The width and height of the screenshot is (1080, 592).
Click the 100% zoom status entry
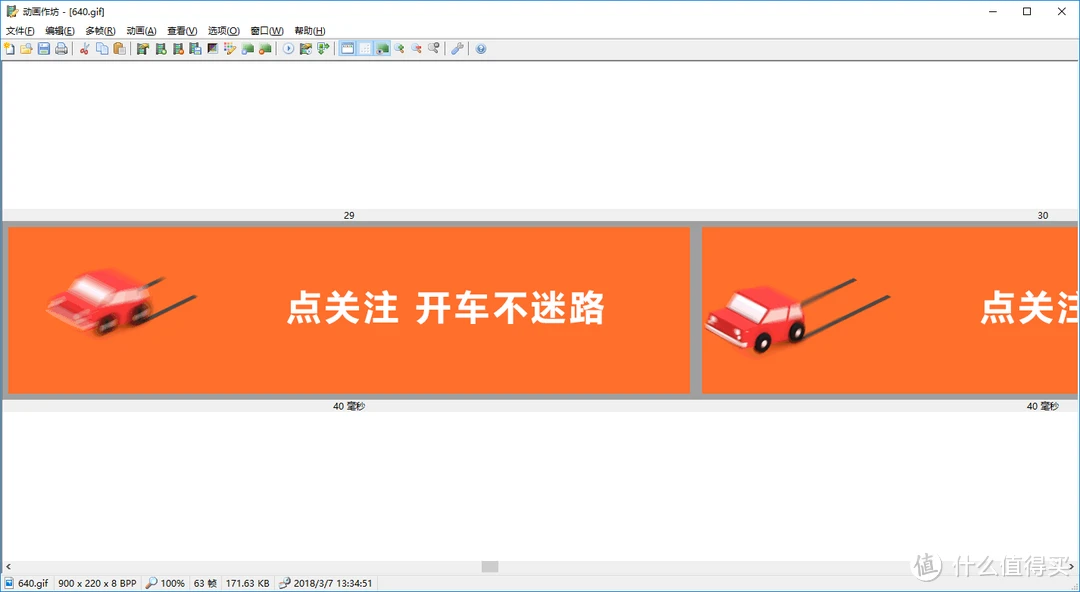pos(172,583)
